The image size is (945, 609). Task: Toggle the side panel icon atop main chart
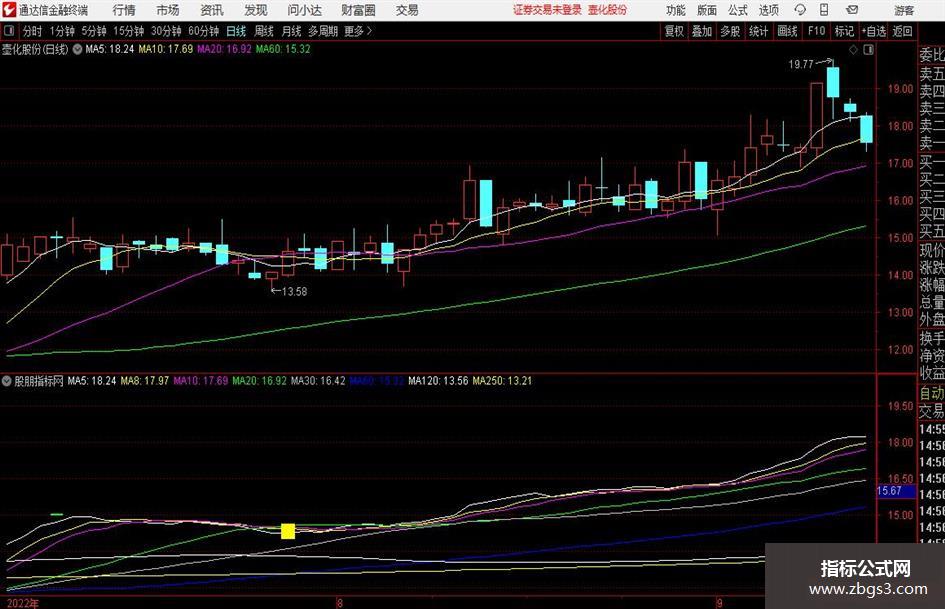(x=868, y=50)
